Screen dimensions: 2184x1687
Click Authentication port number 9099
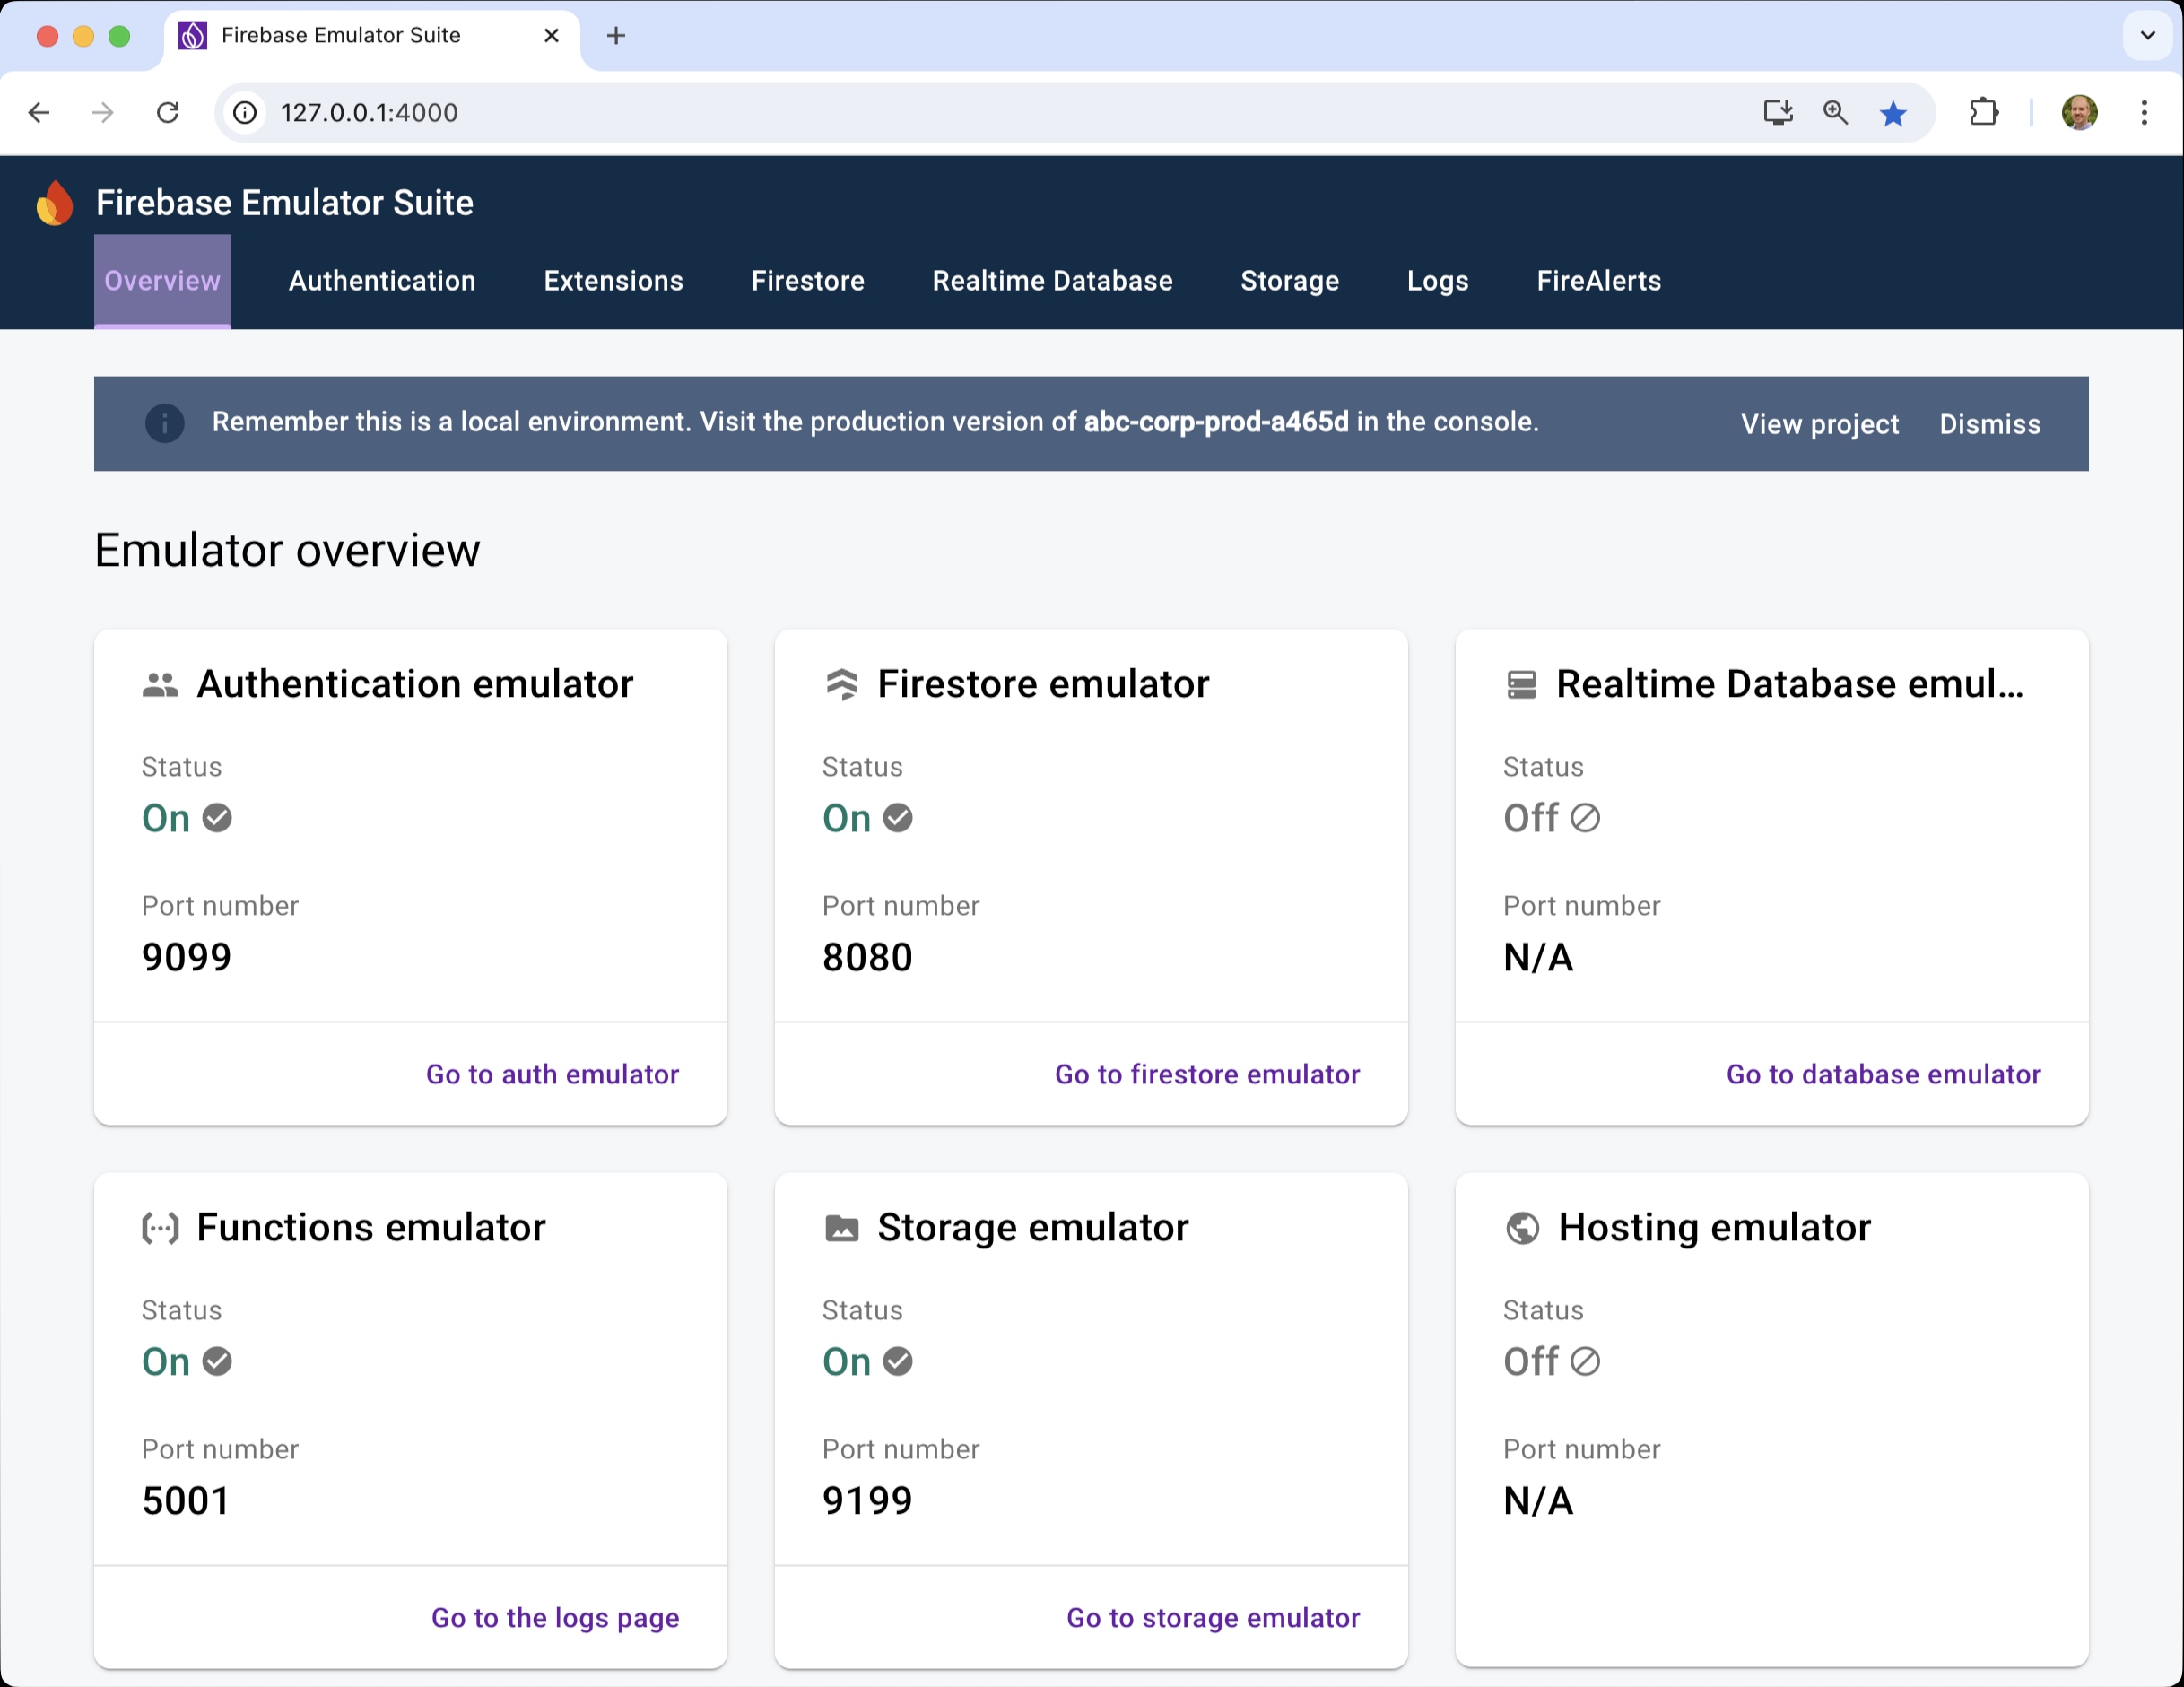pos(187,957)
